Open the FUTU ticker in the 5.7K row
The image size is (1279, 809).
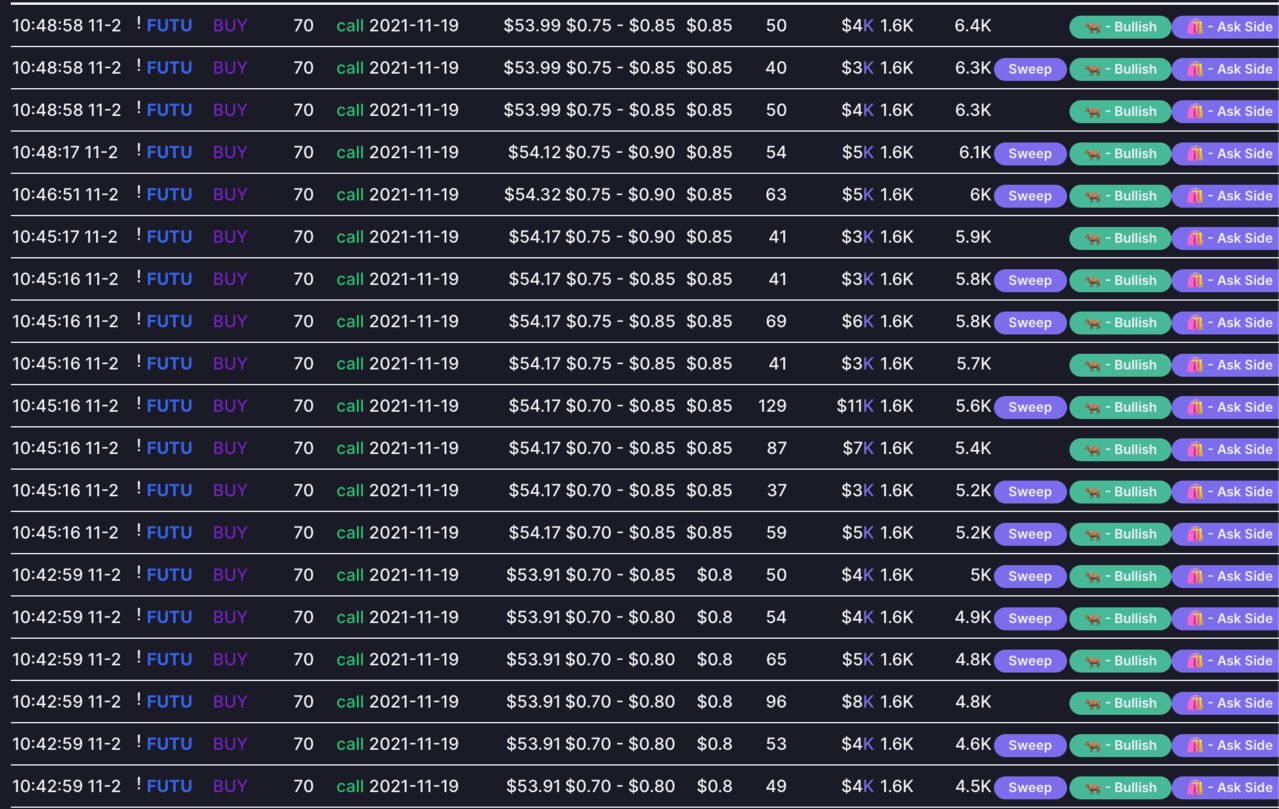click(x=169, y=364)
